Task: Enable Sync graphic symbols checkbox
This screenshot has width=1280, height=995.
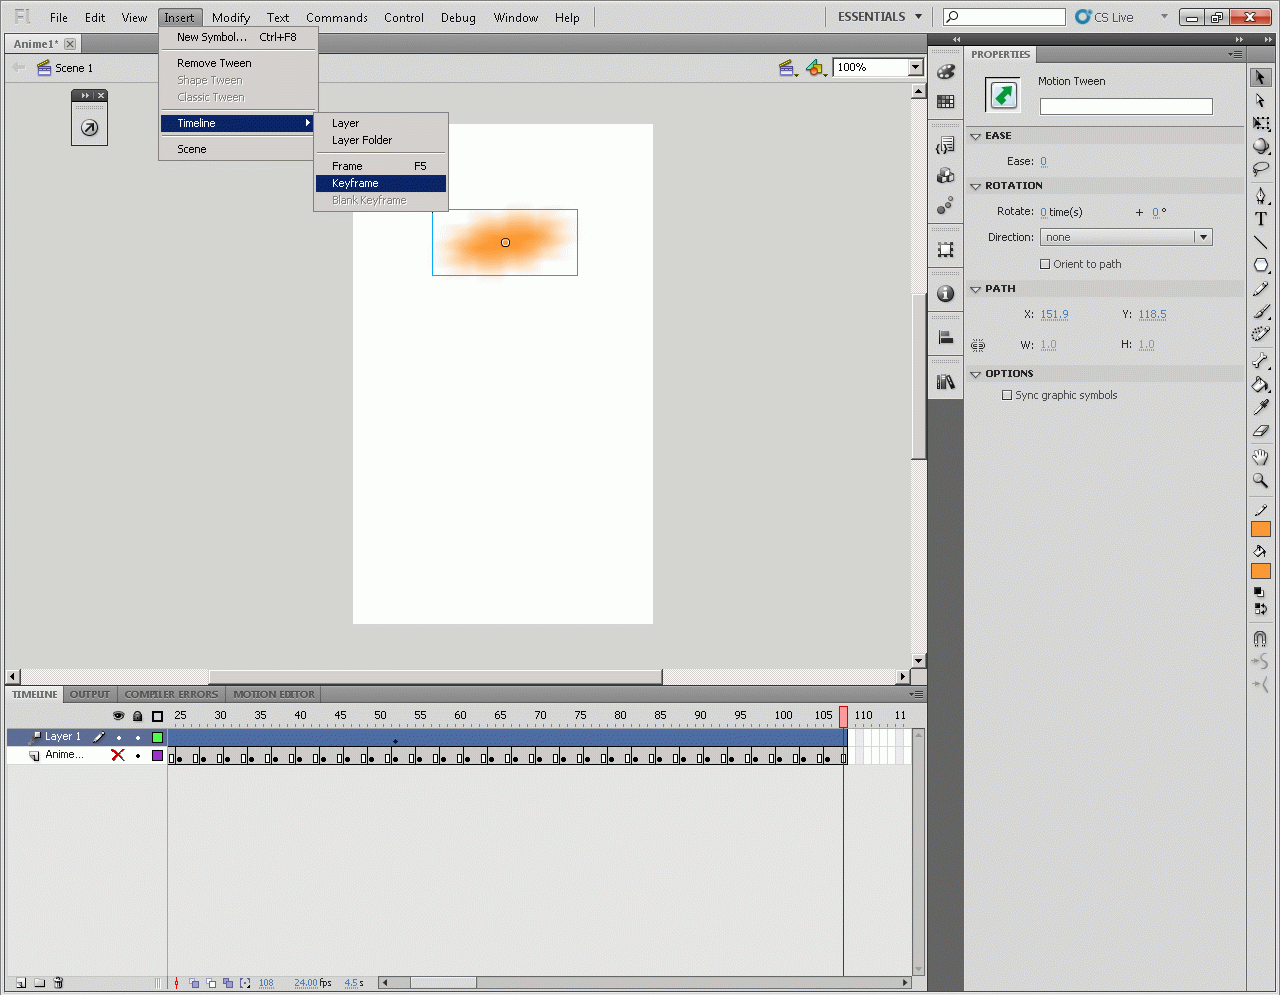Action: pos(1007,395)
